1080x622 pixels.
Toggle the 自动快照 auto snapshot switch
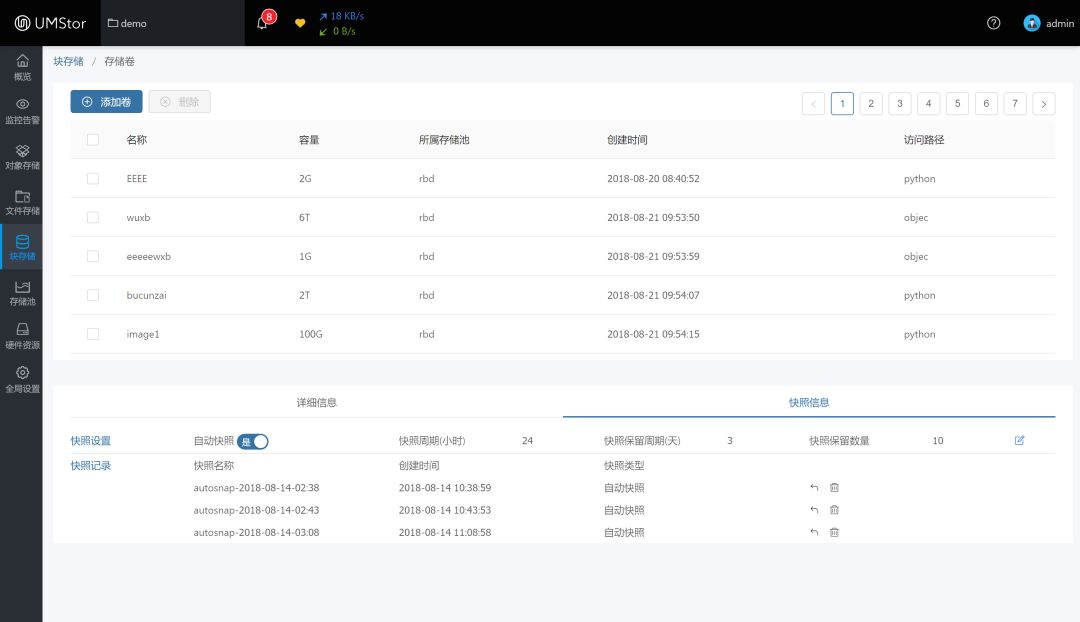tap(253, 442)
